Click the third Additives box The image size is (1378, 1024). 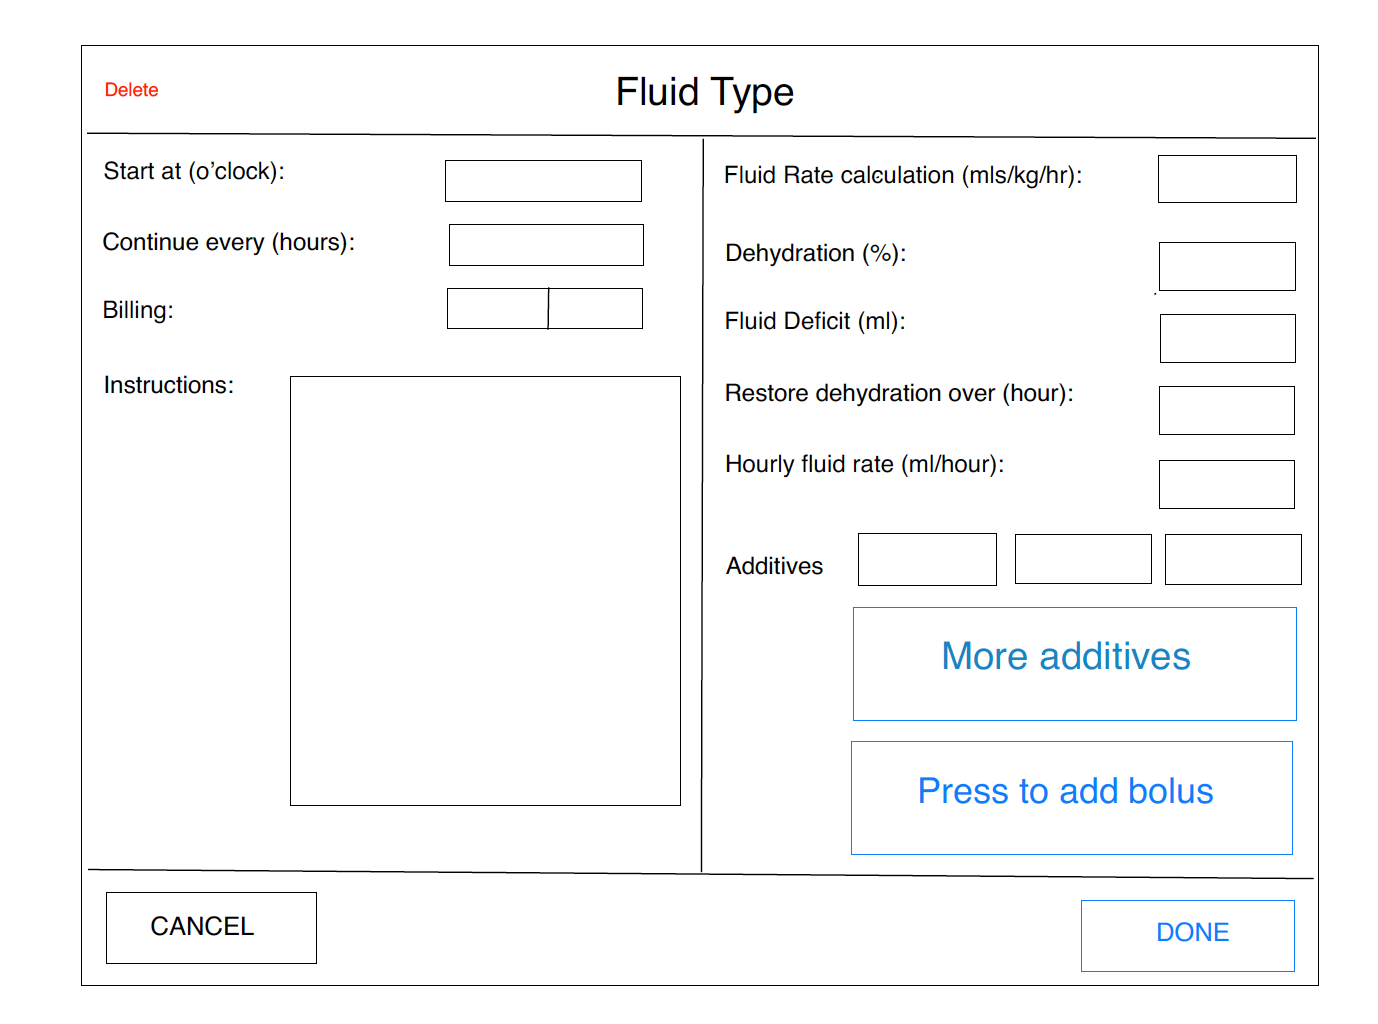(1233, 559)
